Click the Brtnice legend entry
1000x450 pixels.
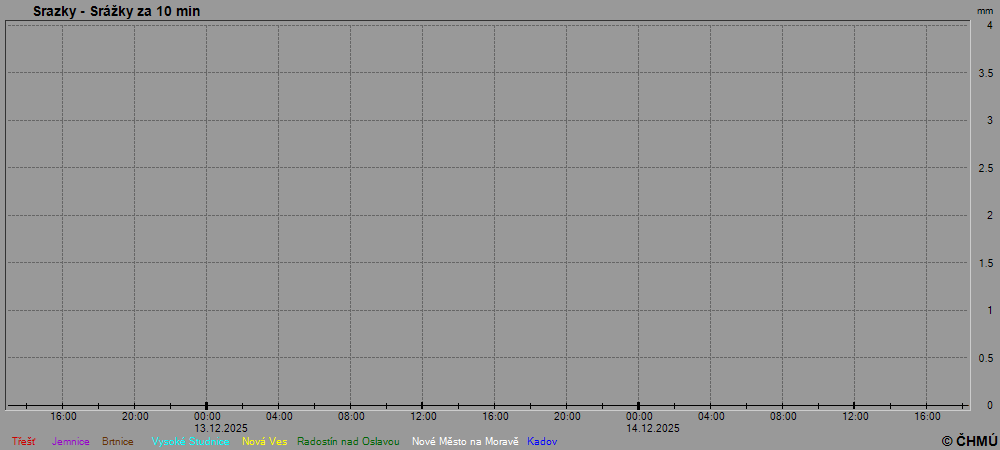tap(118, 441)
